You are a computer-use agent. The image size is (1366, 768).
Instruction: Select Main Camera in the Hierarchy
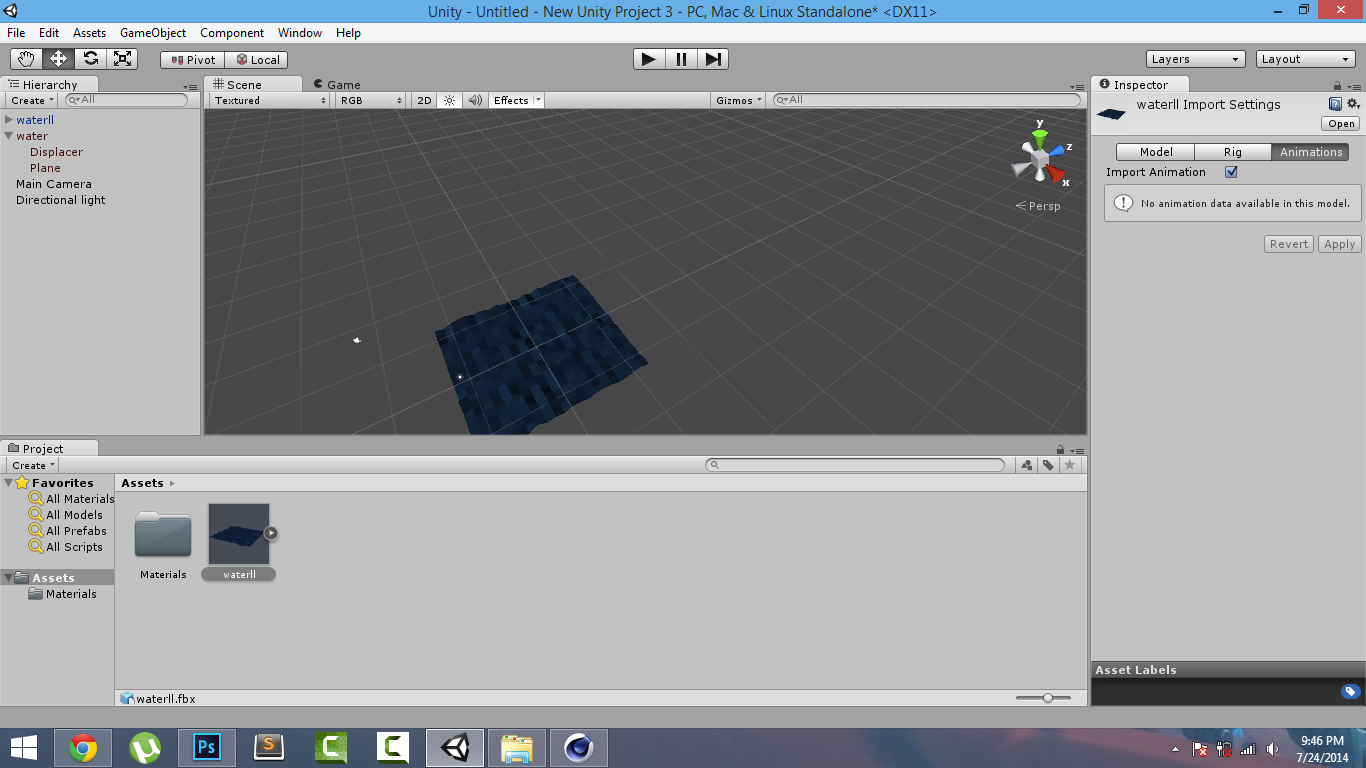[x=54, y=184]
